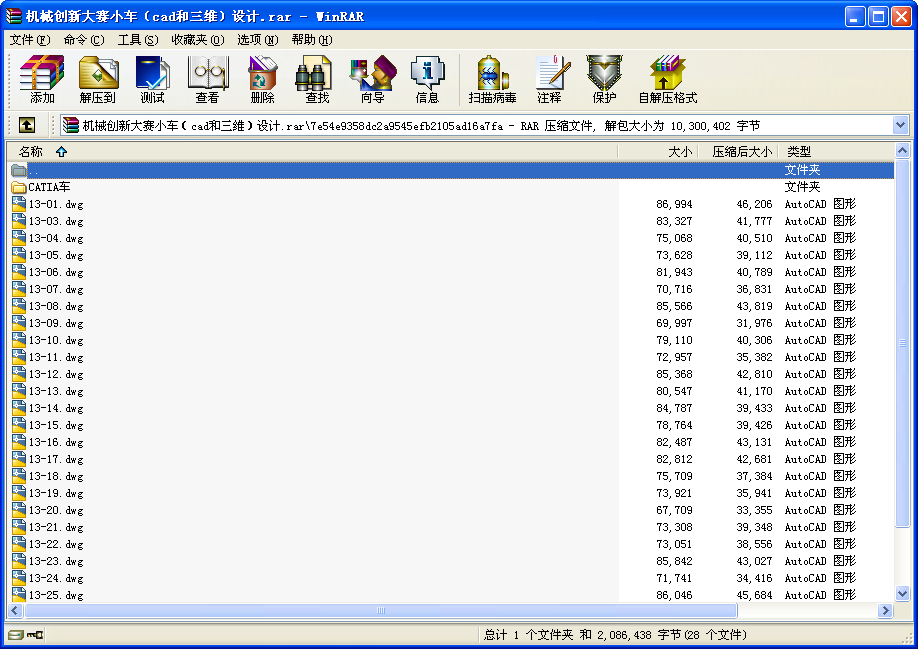Click the 13-20.dwg file icon
This screenshot has height=649, width=918.
tap(19, 510)
